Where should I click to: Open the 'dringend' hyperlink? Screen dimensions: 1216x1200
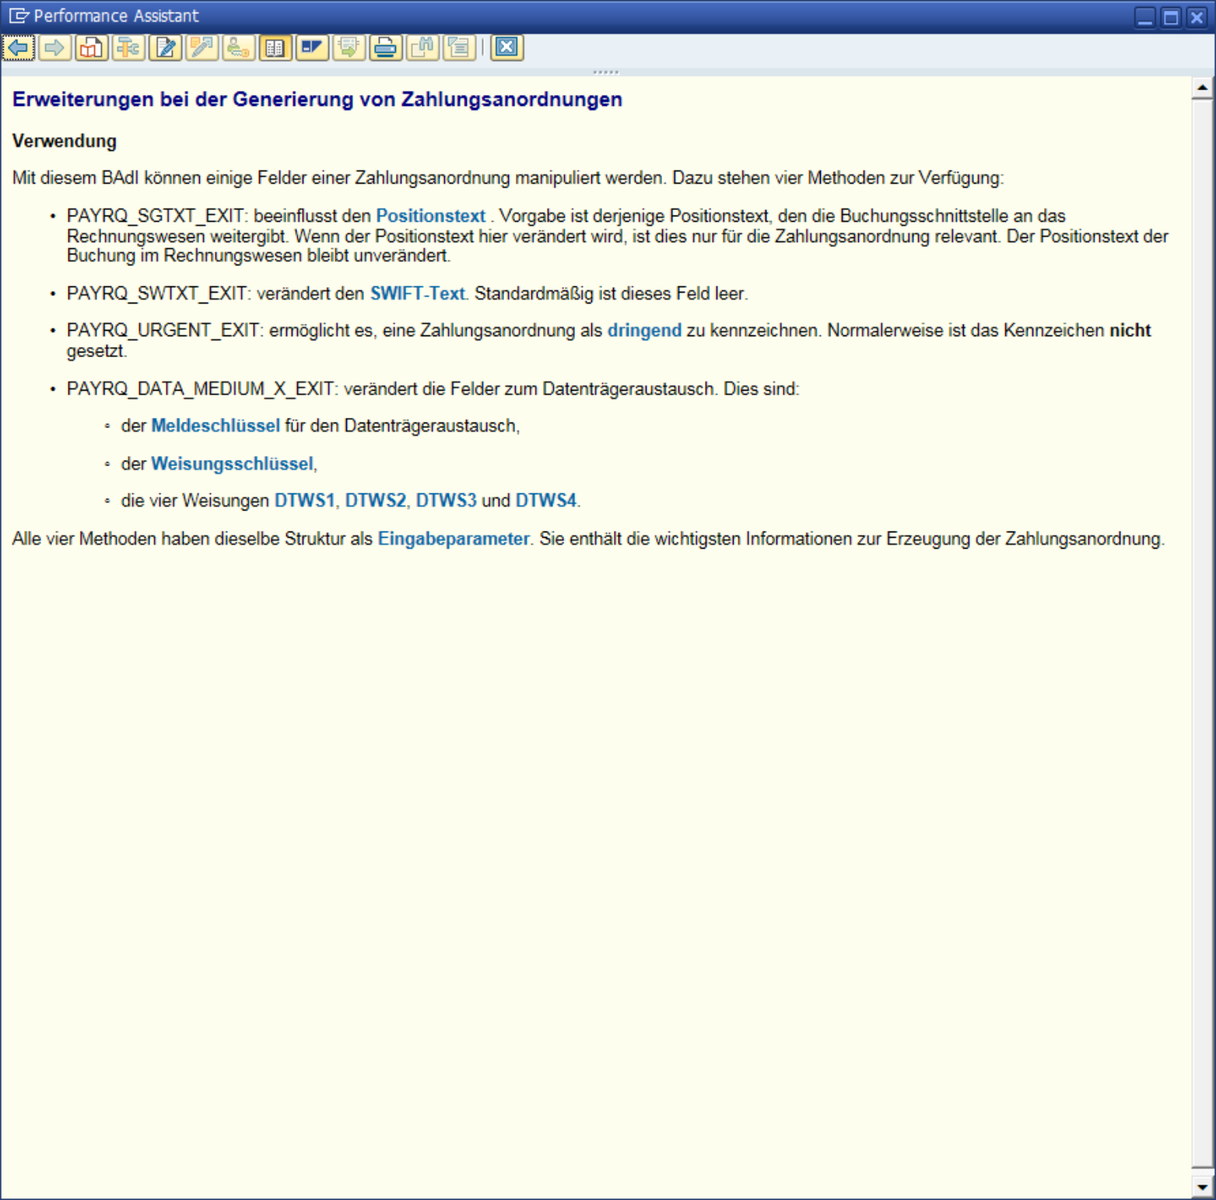(x=644, y=331)
